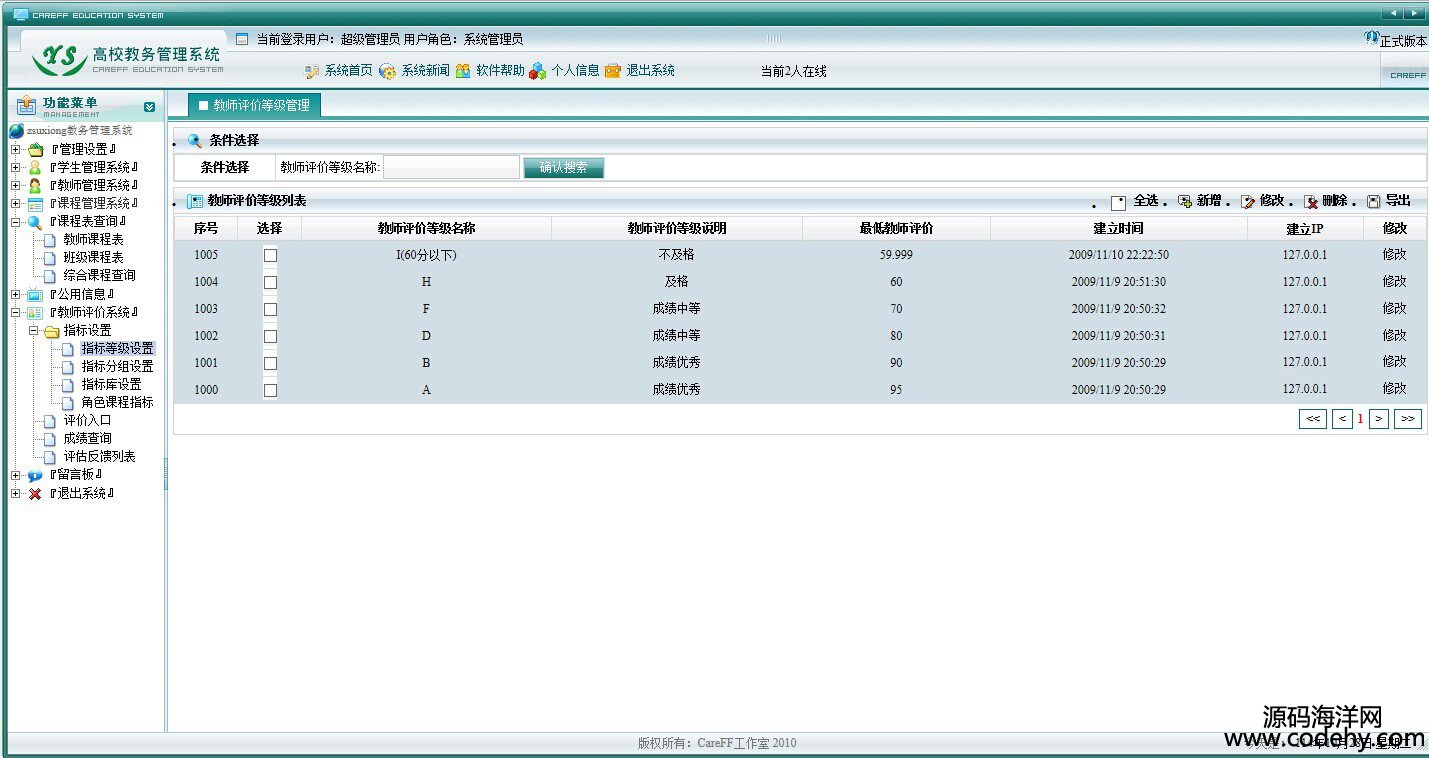Check the checkbox for row 1004
This screenshot has width=1429, height=758.
tap(270, 282)
